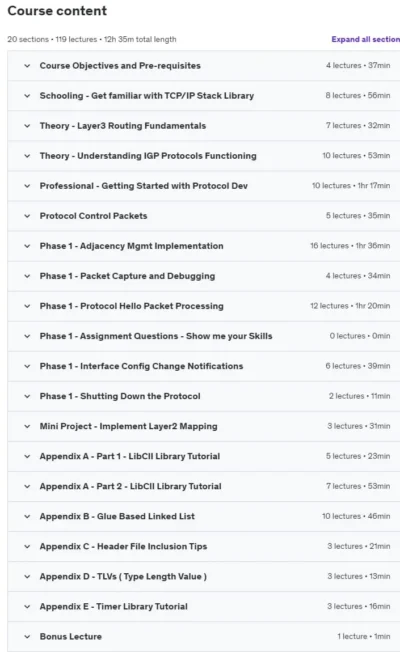Expand chevron for Appendix A Part 1 LibCli
Viewport: 400px width, 652px height.
pyautogui.click(x=27, y=456)
